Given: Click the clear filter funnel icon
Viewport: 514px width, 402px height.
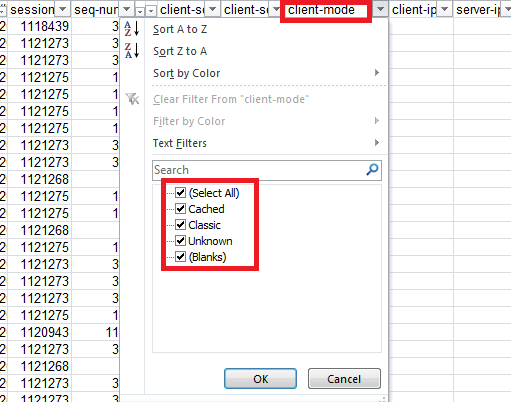Looking at the screenshot, I should 132,99.
